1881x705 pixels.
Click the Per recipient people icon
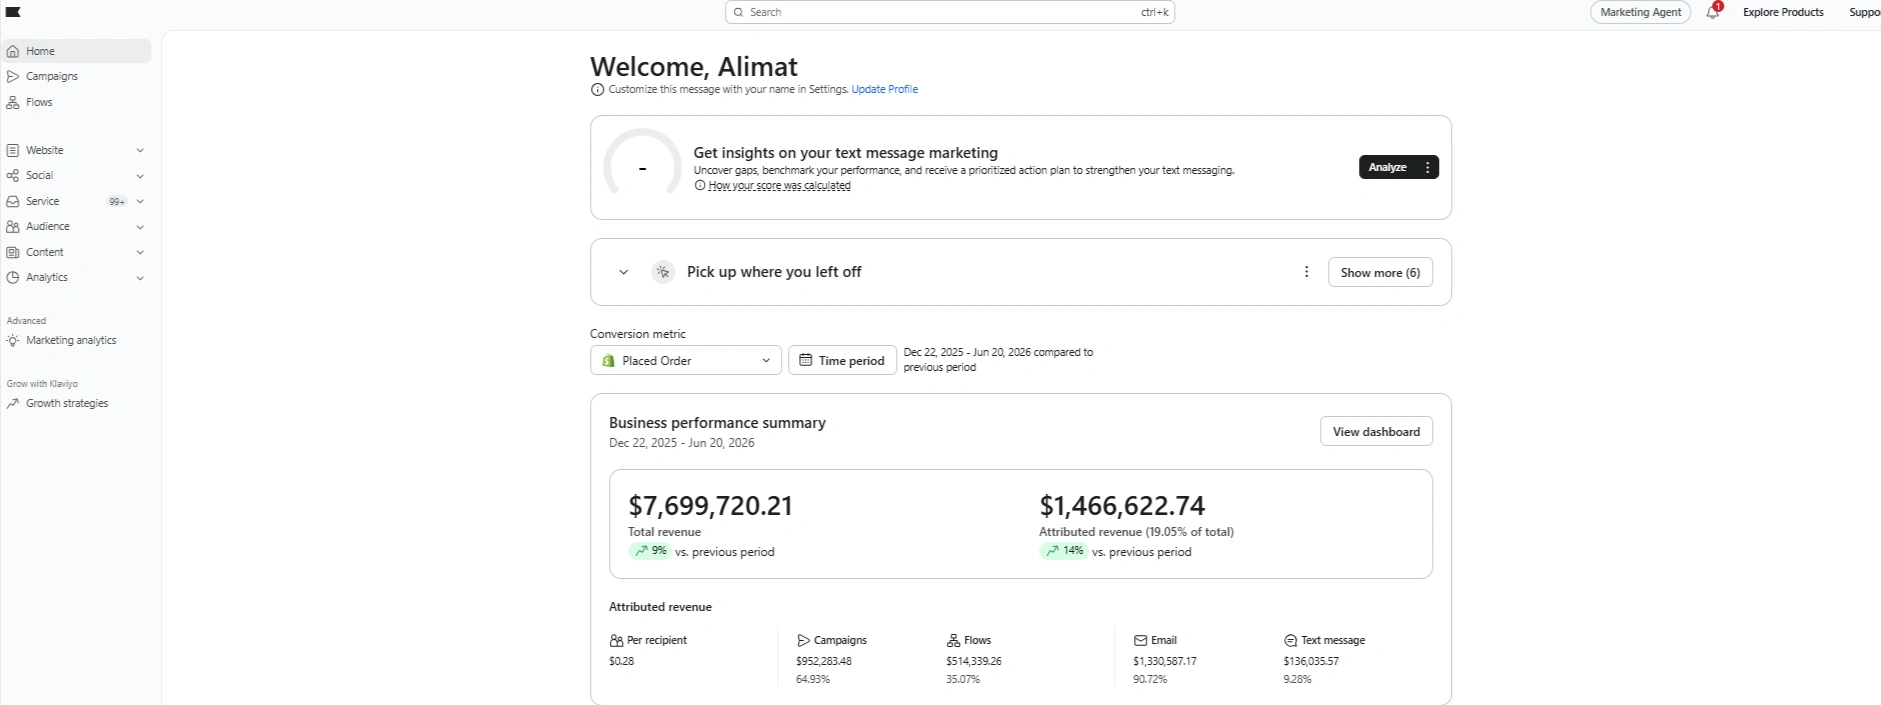coord(616,640)
